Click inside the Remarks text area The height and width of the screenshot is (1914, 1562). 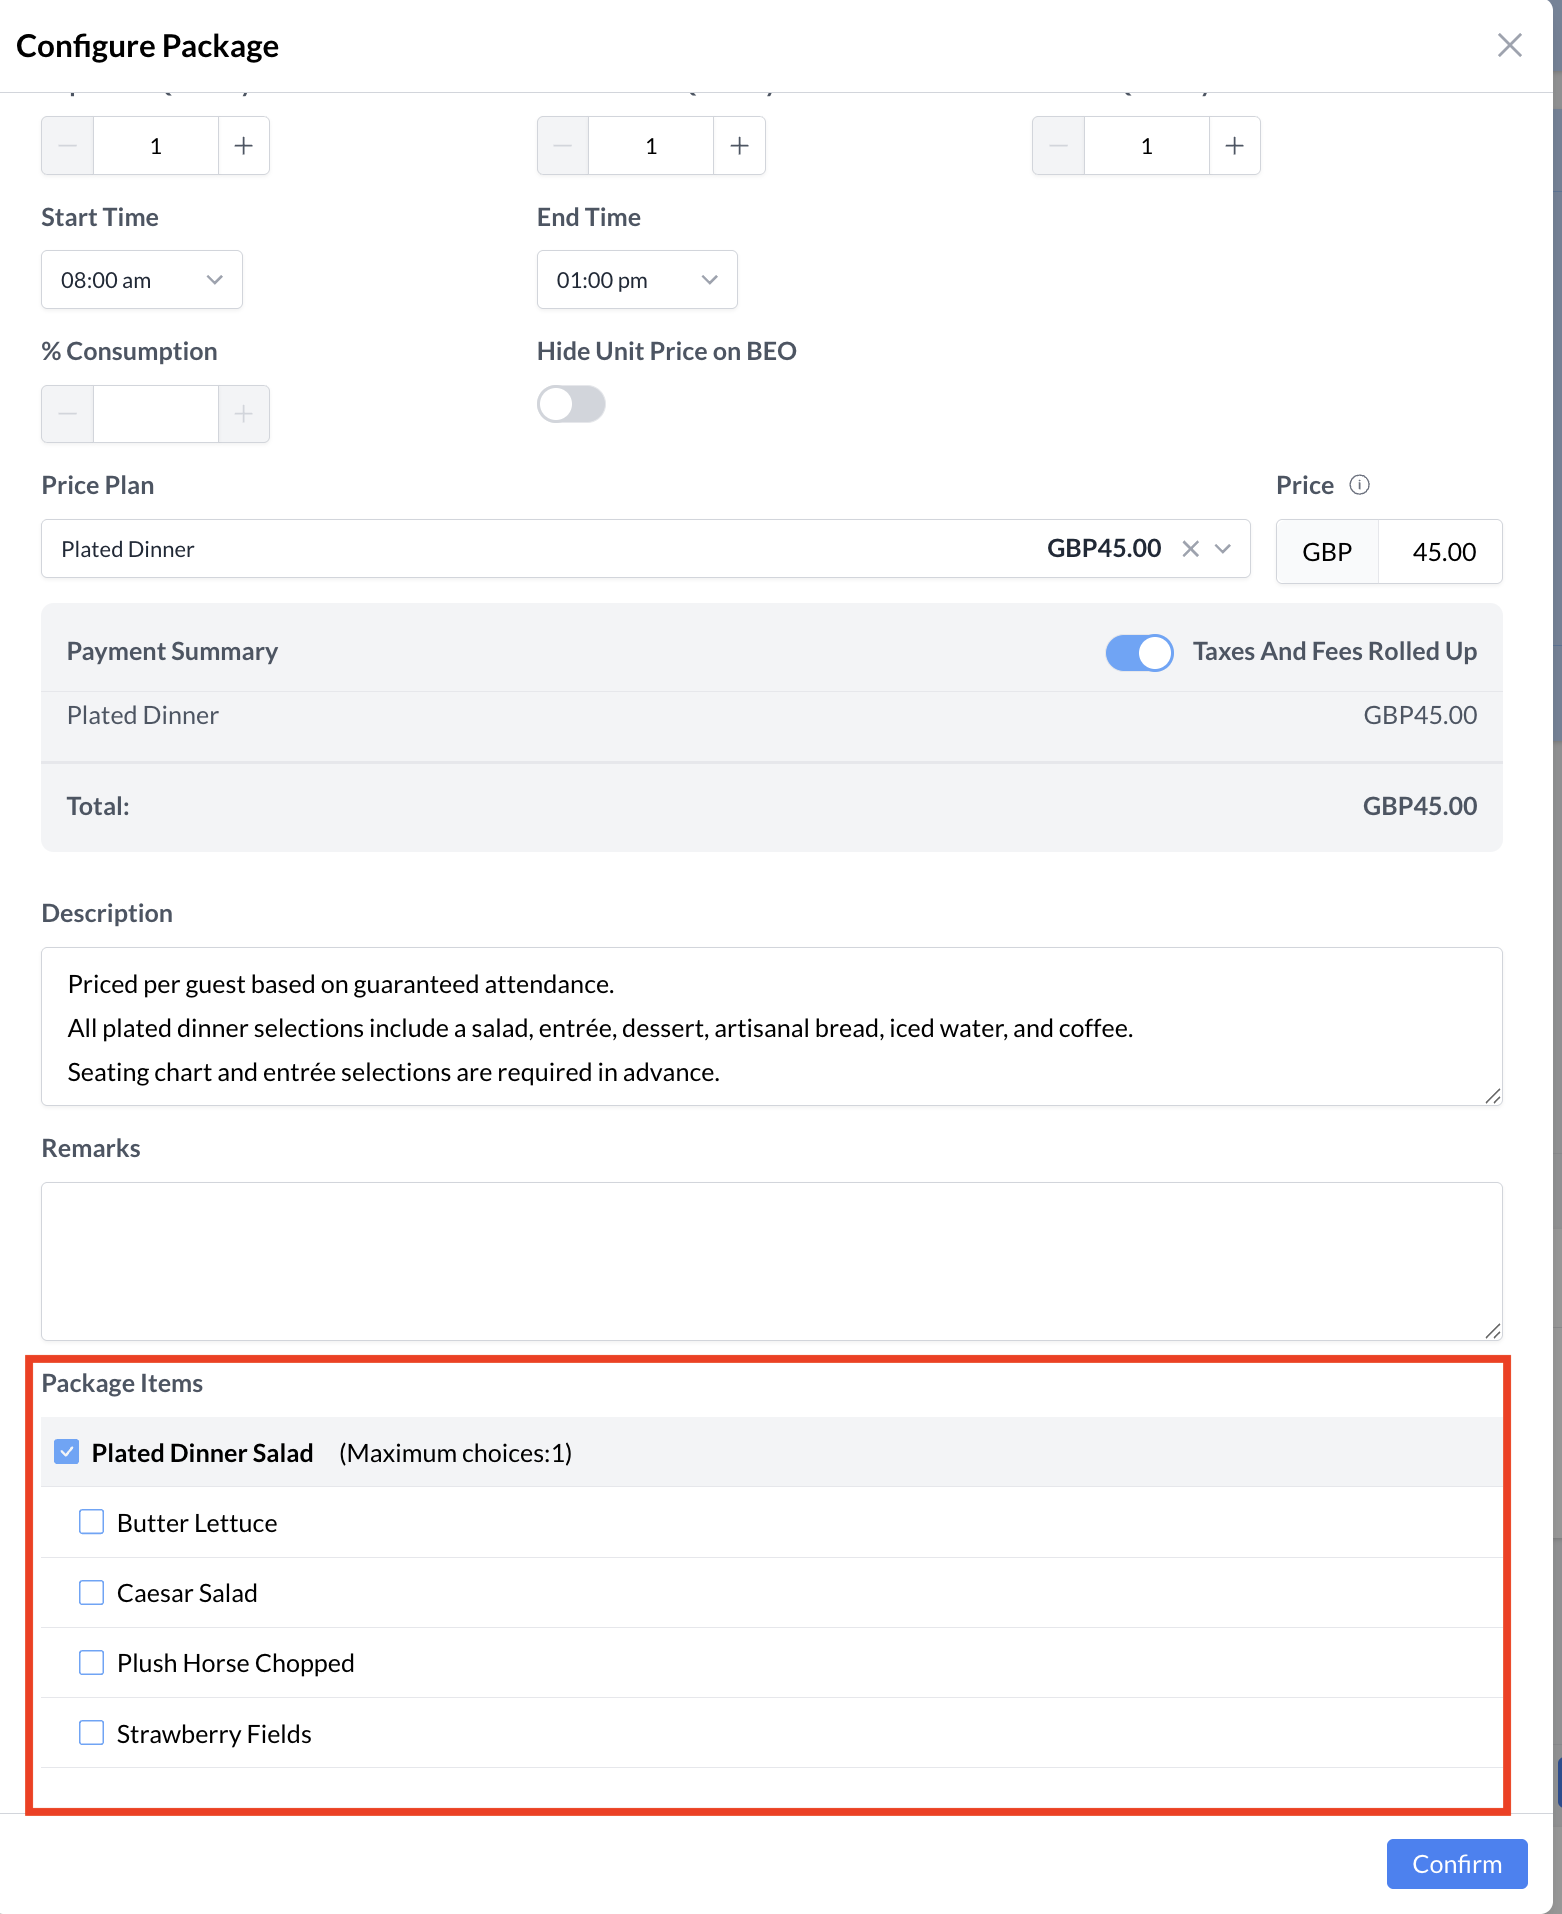[x=771, y=1261]
